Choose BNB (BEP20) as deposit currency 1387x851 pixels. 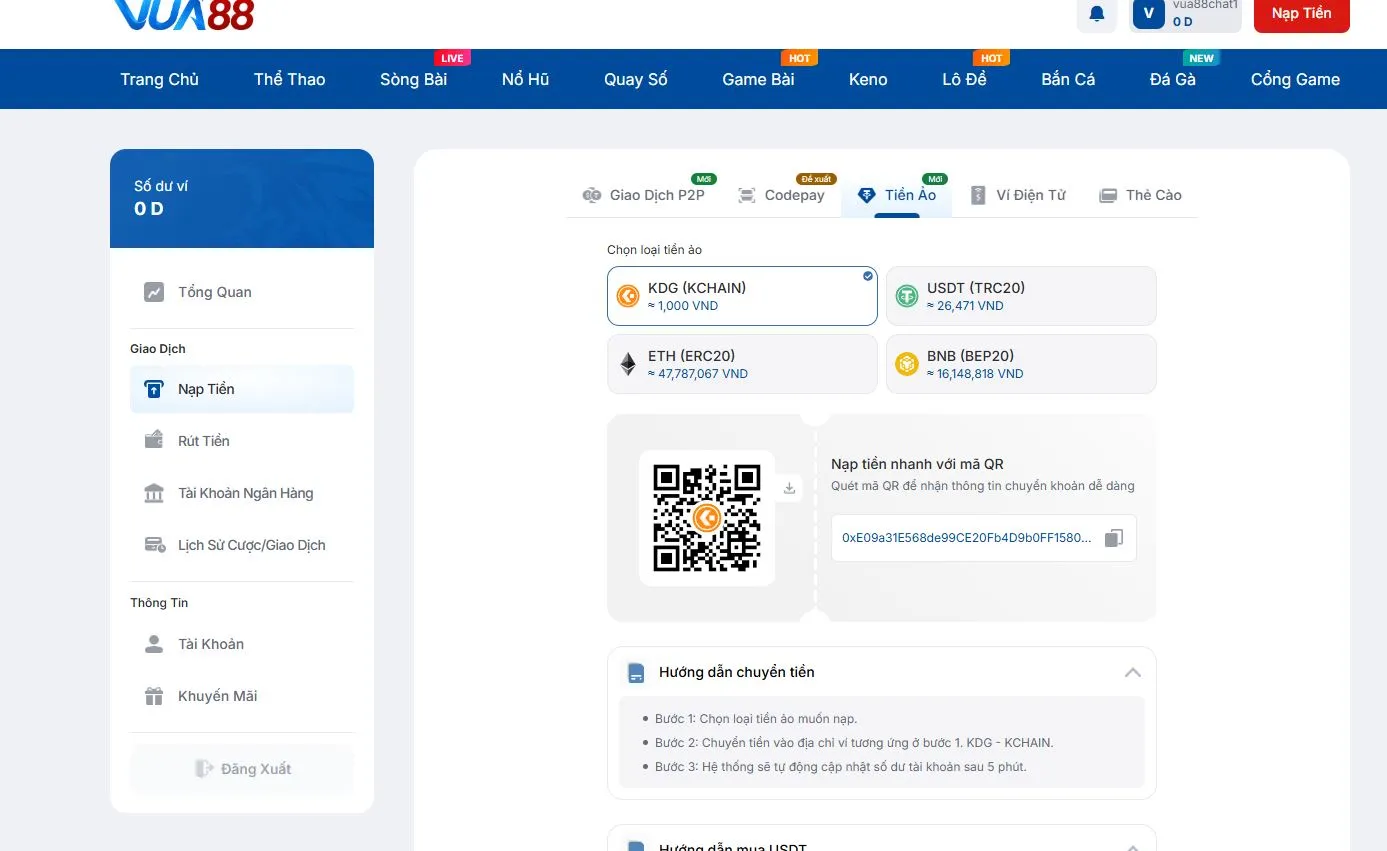click(x=1020, y=364)
